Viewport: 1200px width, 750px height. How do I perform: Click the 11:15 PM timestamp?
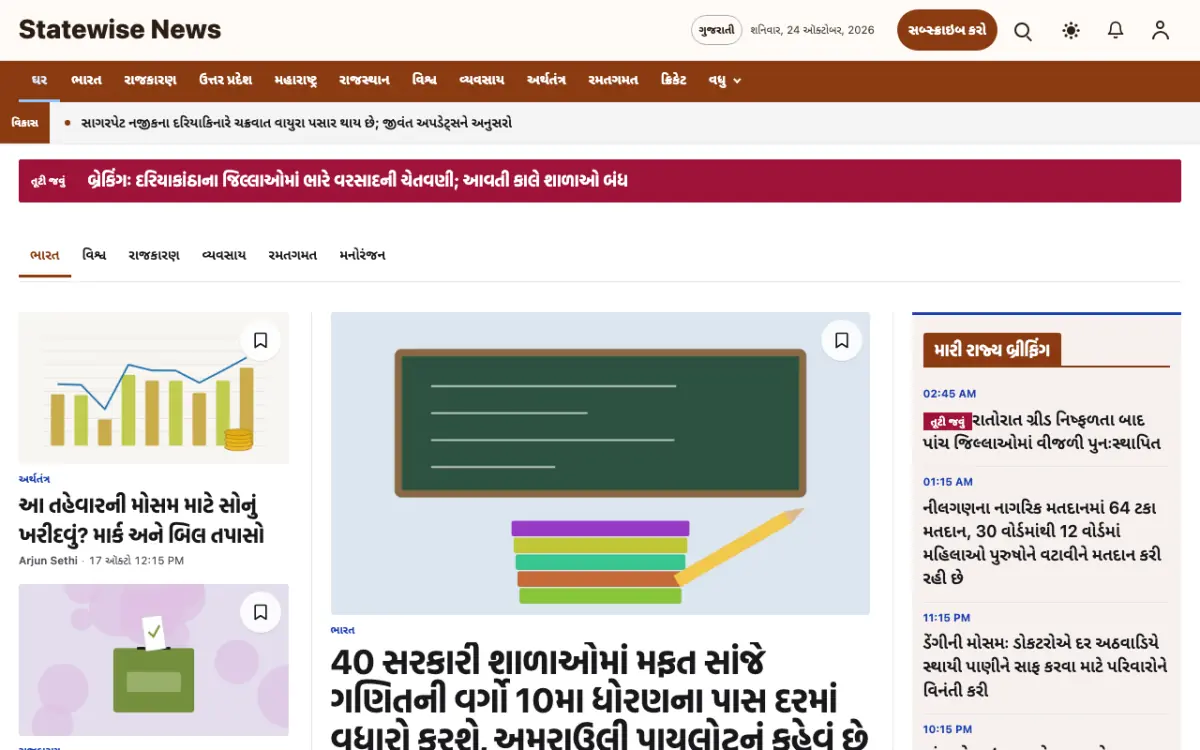point(947,618)
